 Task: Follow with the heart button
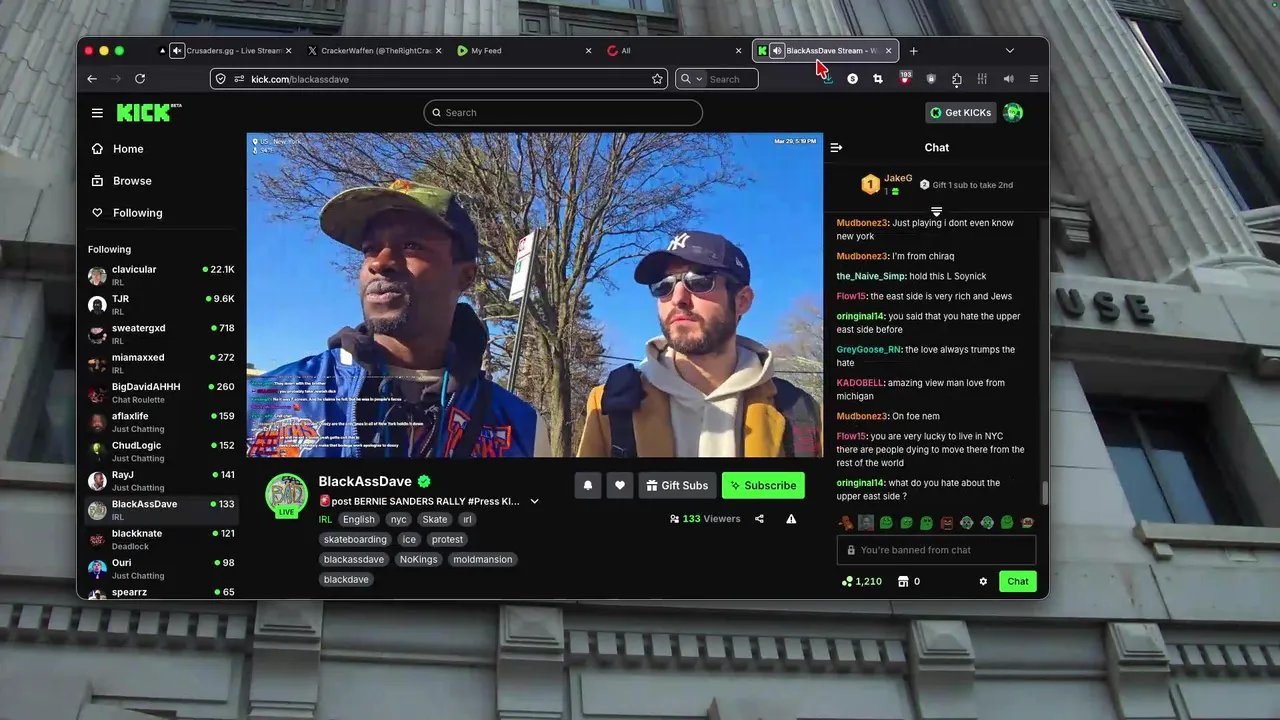(x=620, y=485)
